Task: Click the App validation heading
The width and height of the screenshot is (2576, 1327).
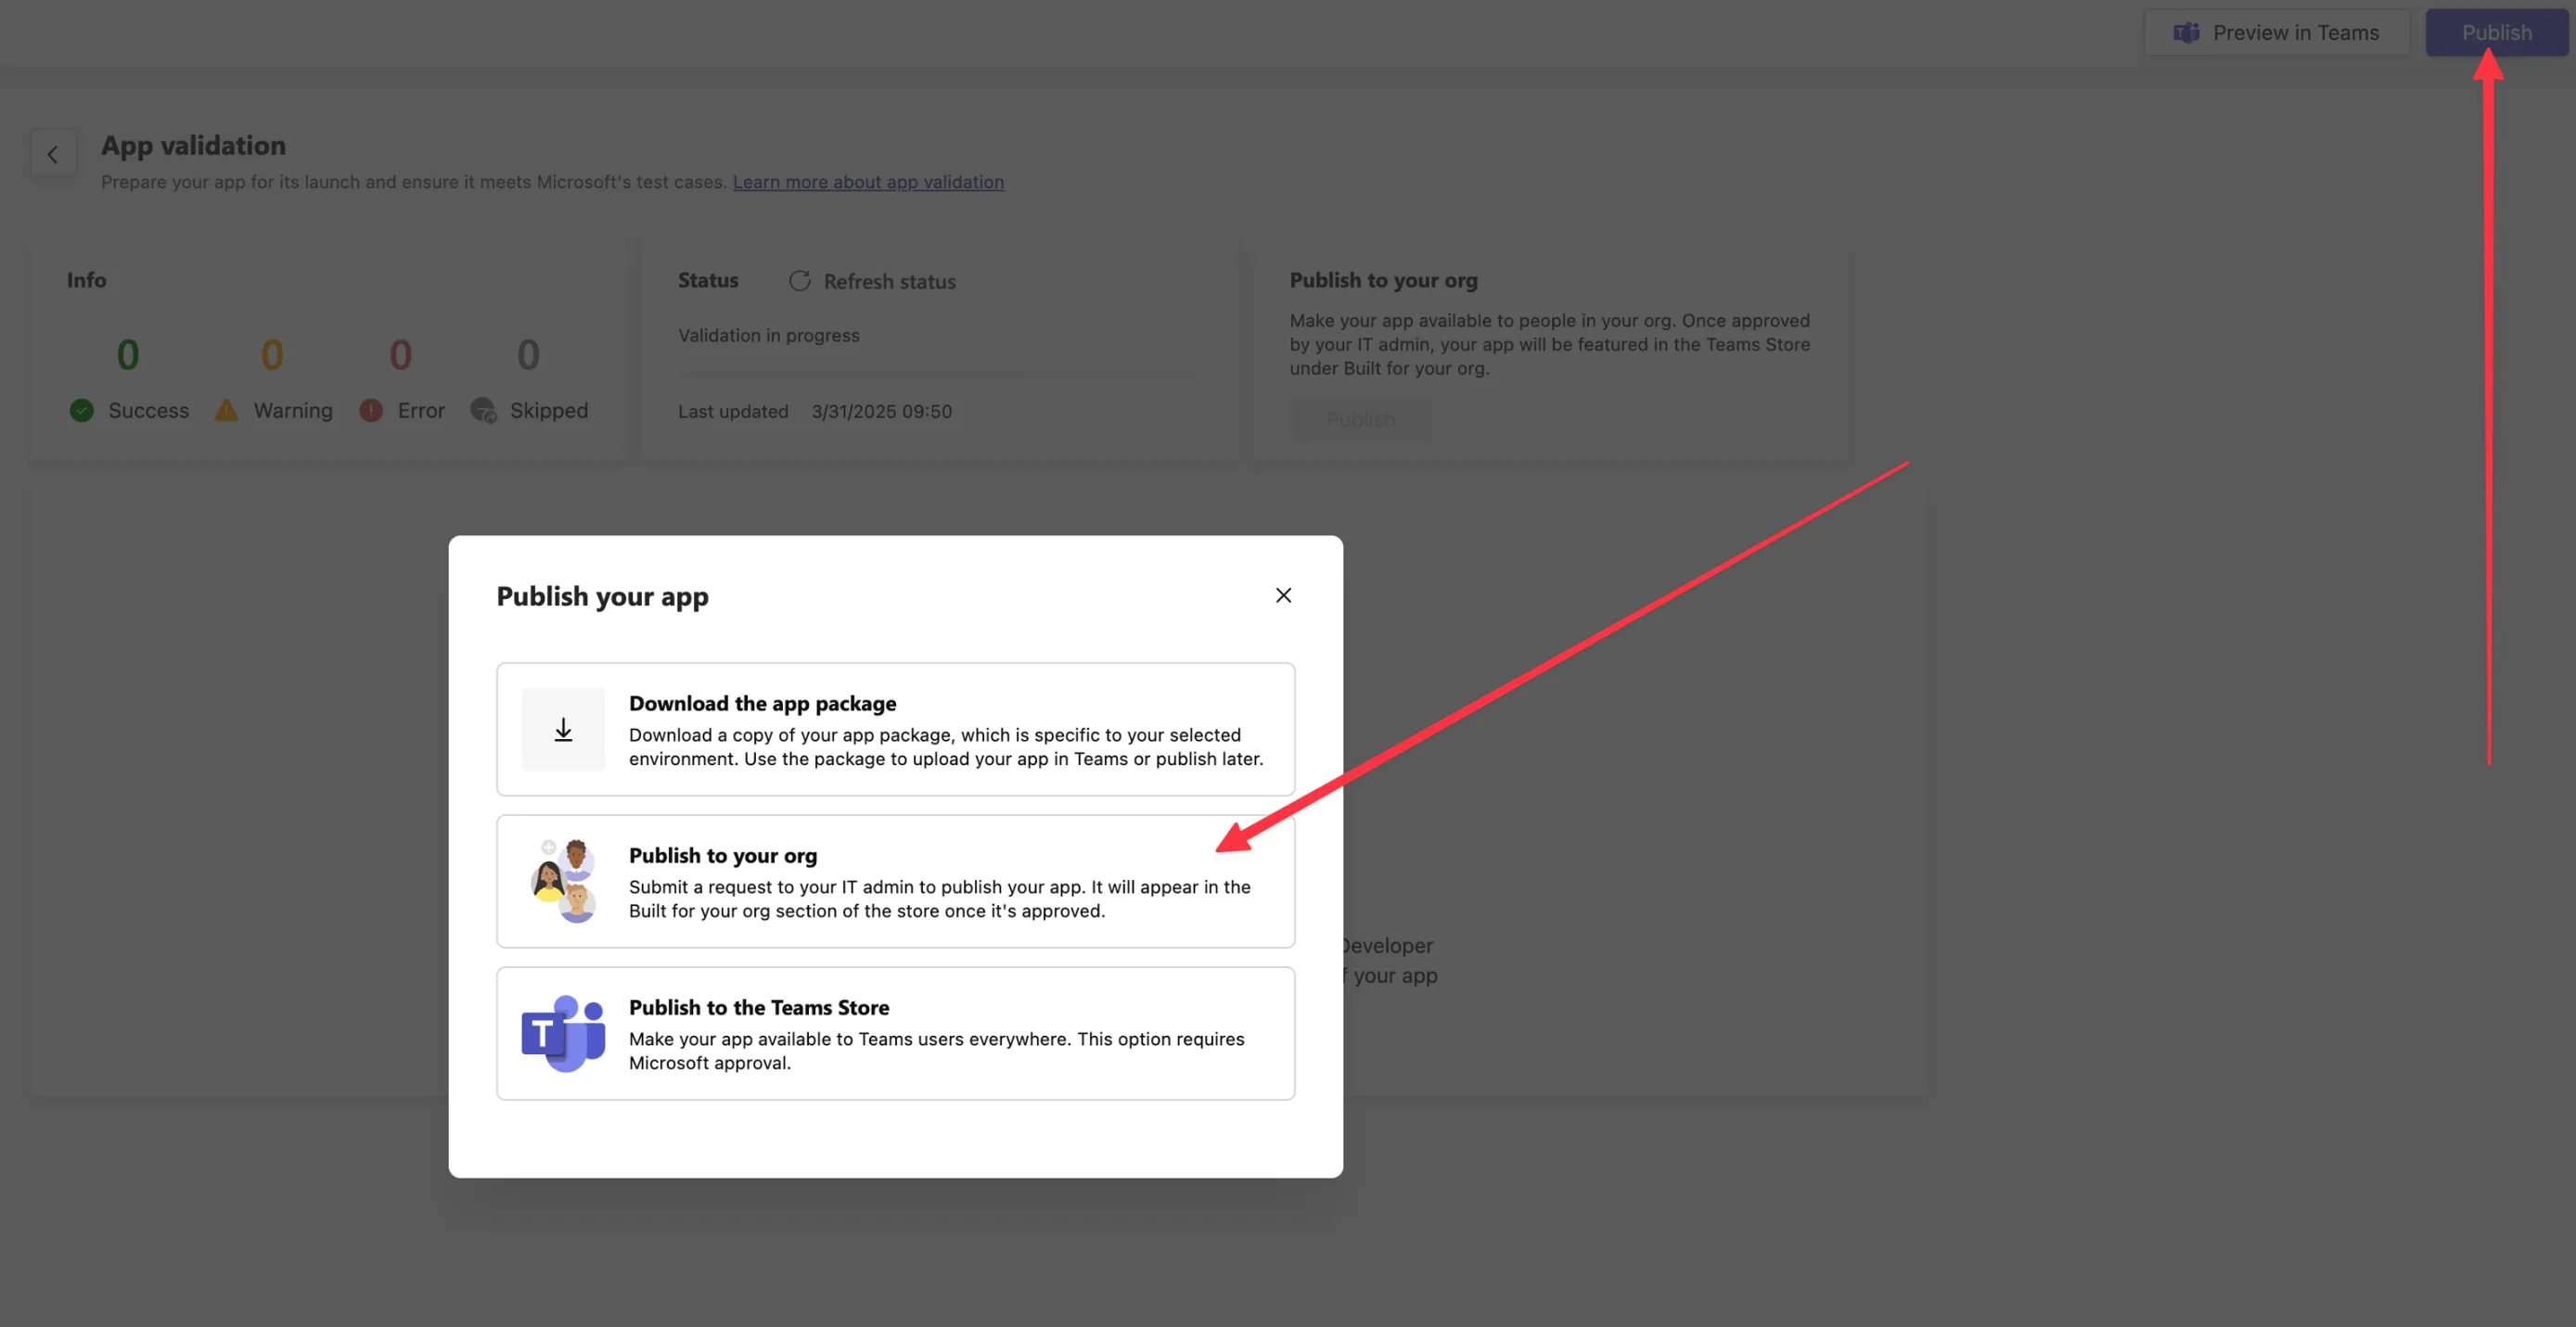Action: [x=193, y=146]
